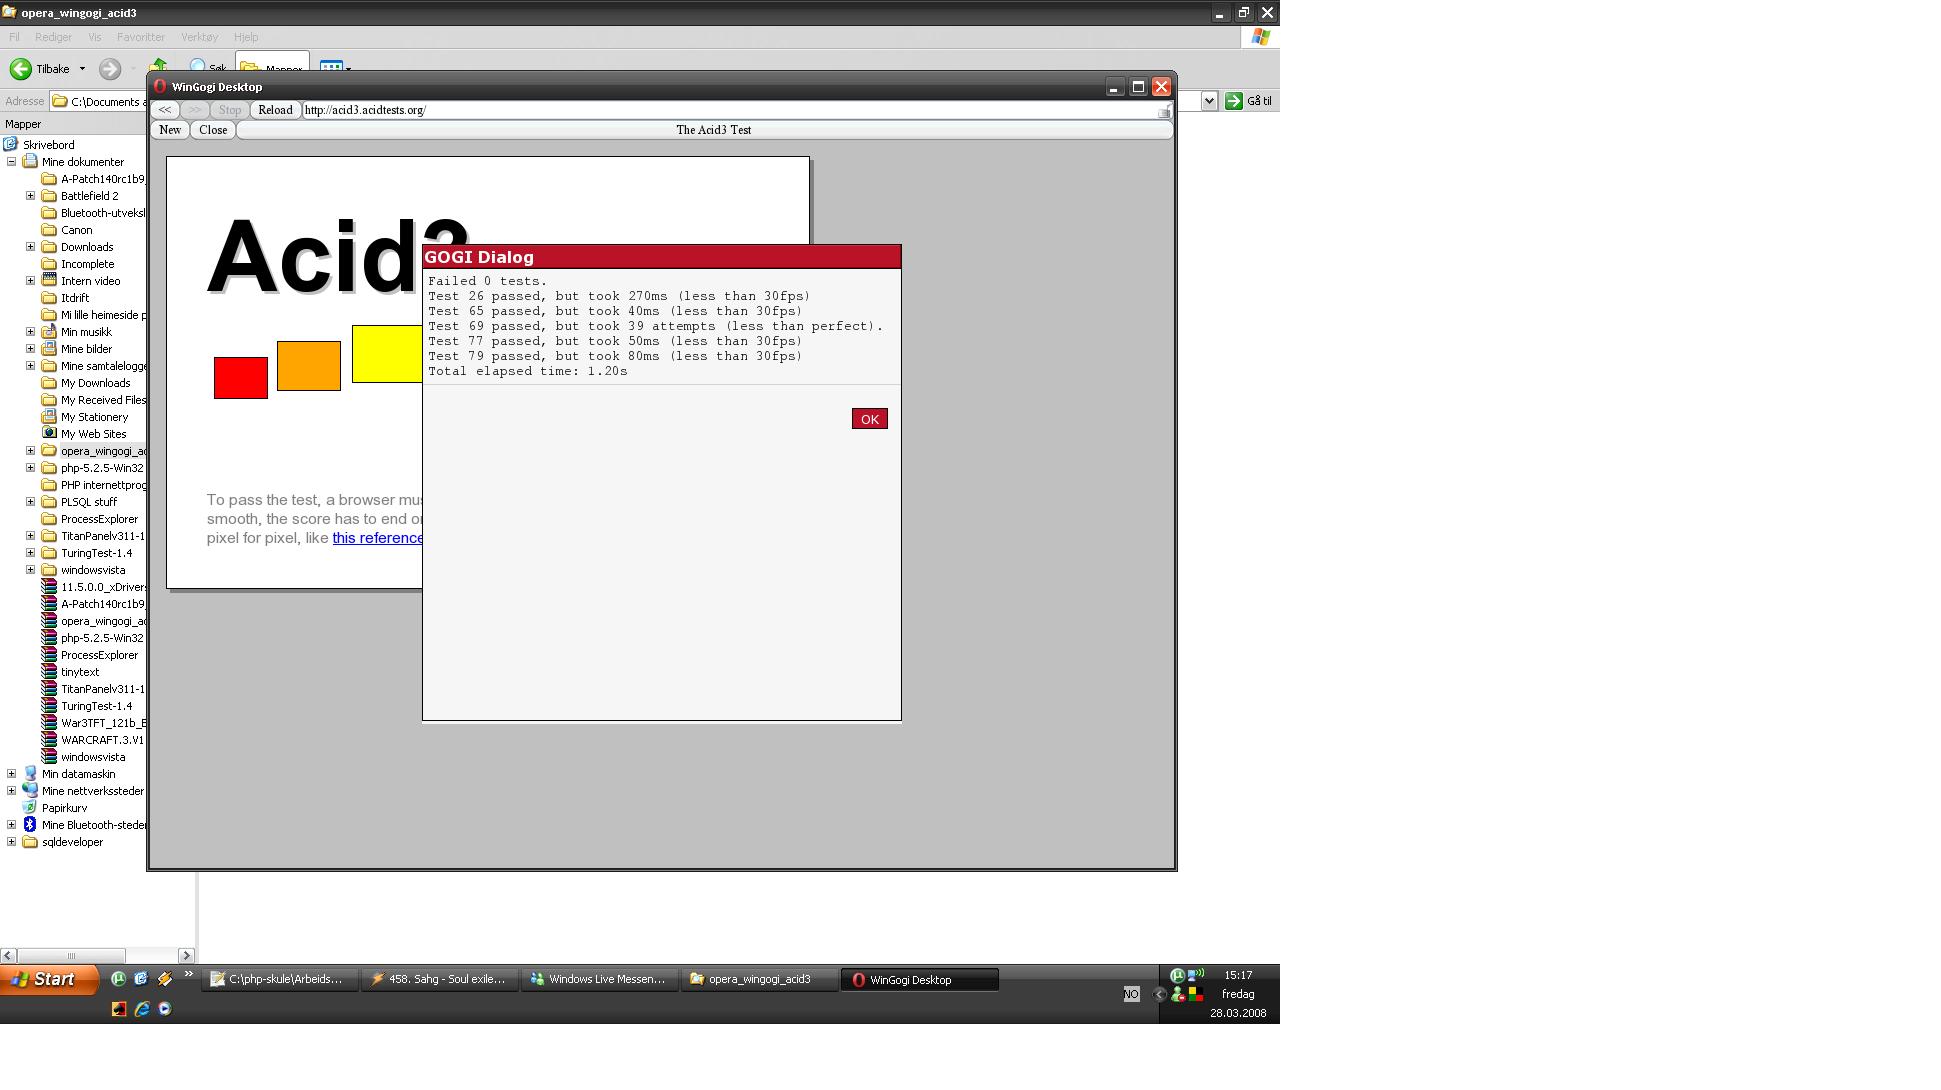Click the Windows Start button
This screenshot has width=1941, height=1090.
[x=49, y=980]
